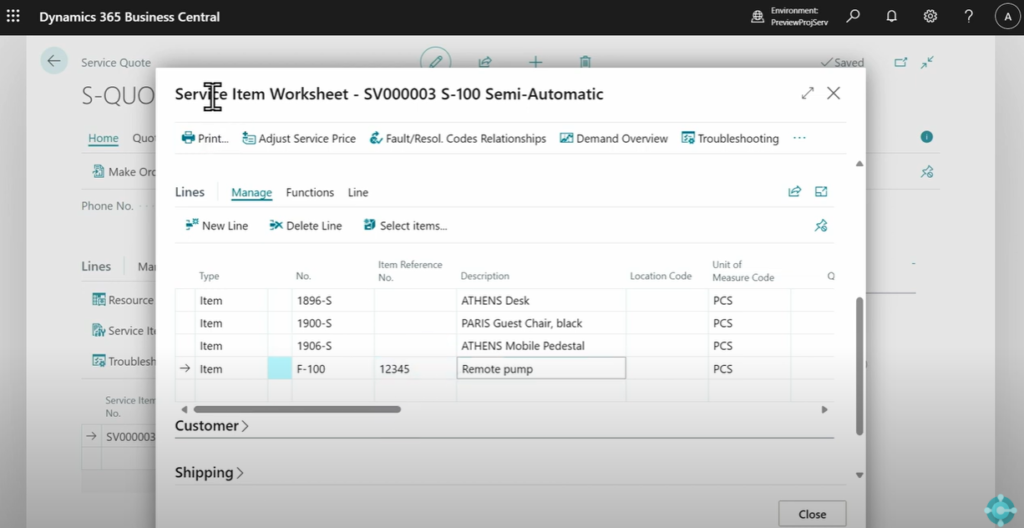Show more actions ellipsis in worksheet toolbar
This screenshot has height=528, width=1024.
click(799, 138)
